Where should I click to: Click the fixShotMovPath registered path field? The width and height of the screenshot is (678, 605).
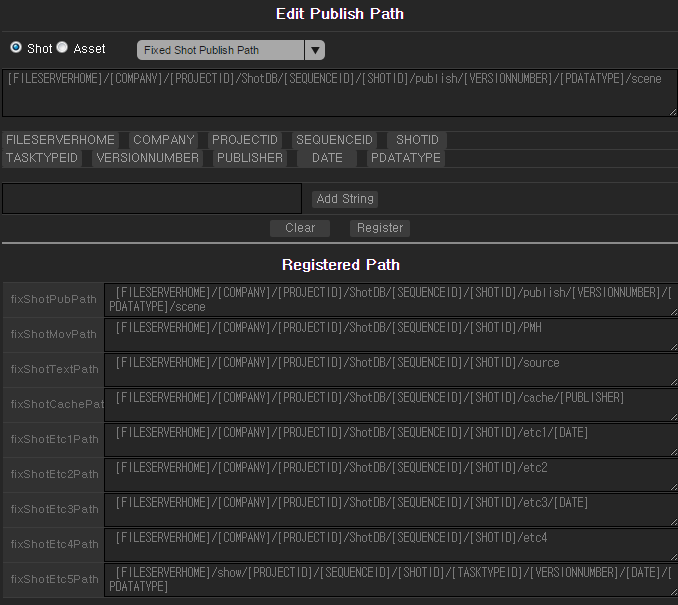coord(390,335)
